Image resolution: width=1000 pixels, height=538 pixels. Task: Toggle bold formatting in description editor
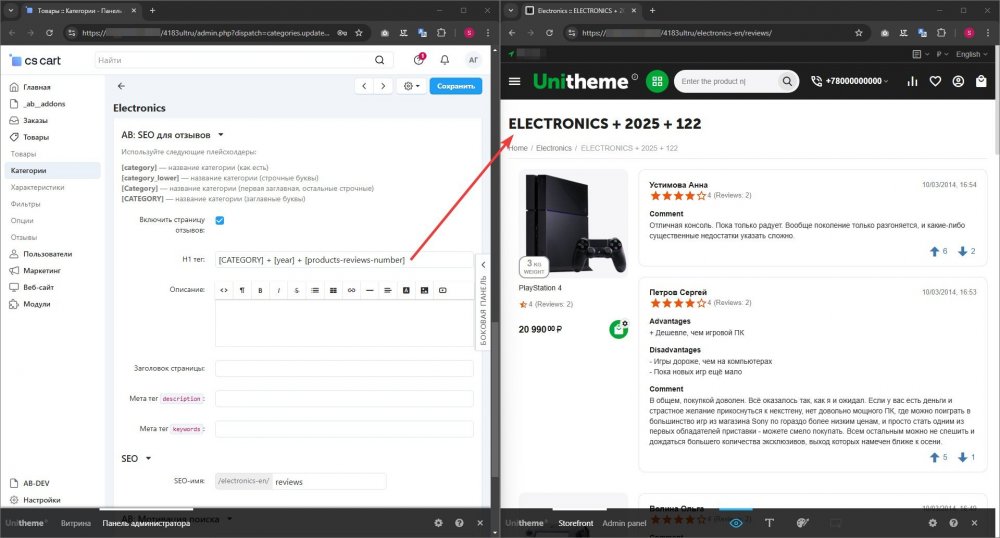(x=260, y=290)
